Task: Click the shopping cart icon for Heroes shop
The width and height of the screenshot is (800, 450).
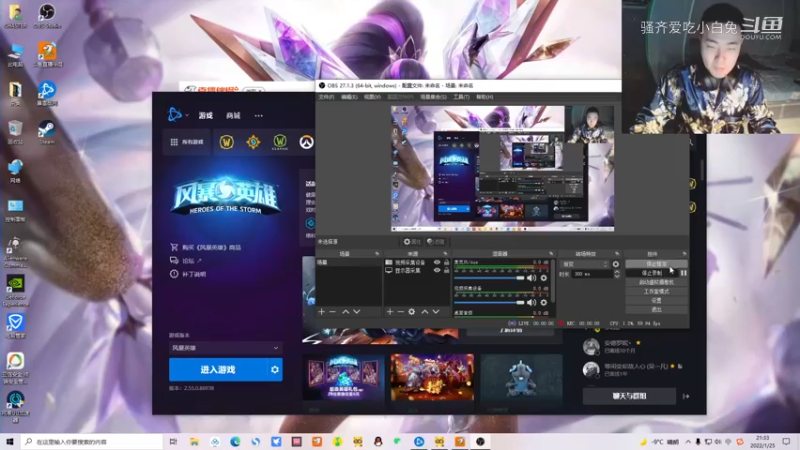Action: 174,247
